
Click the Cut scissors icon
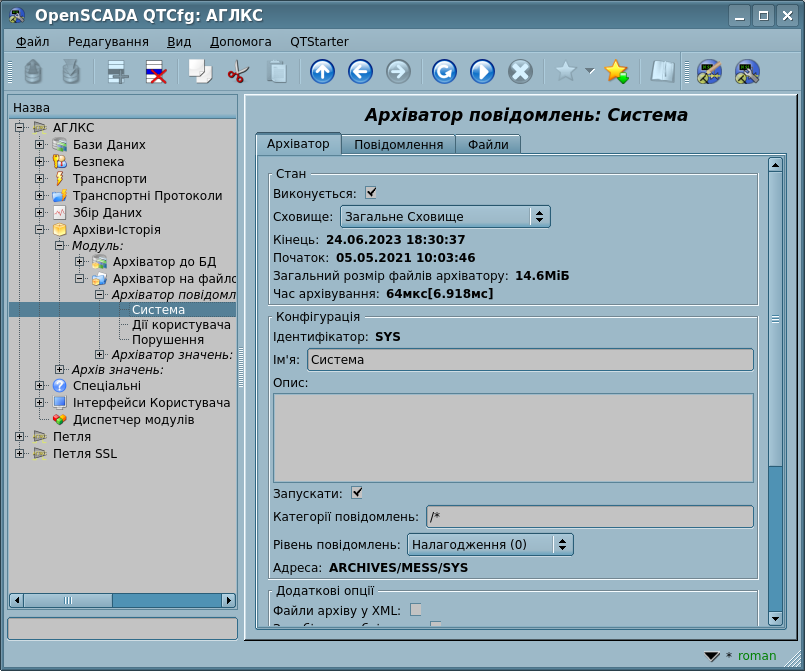click(x=238, y=72)
